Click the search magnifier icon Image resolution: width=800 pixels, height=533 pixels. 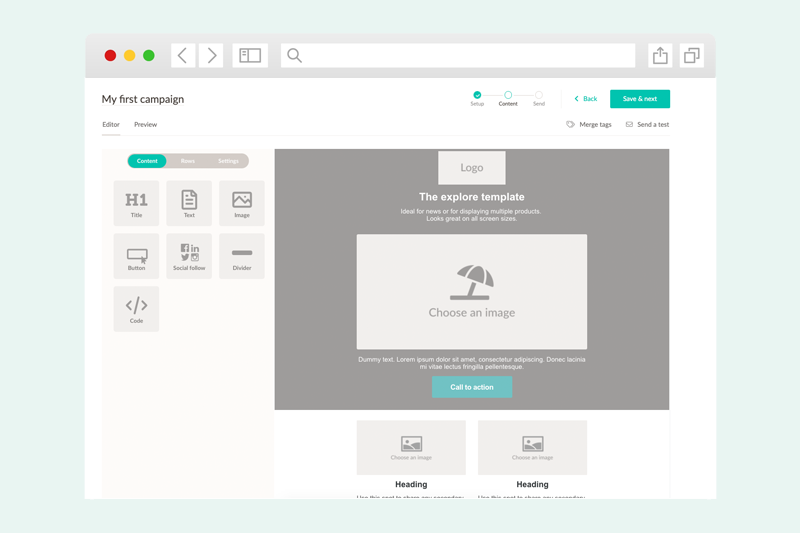294,55
